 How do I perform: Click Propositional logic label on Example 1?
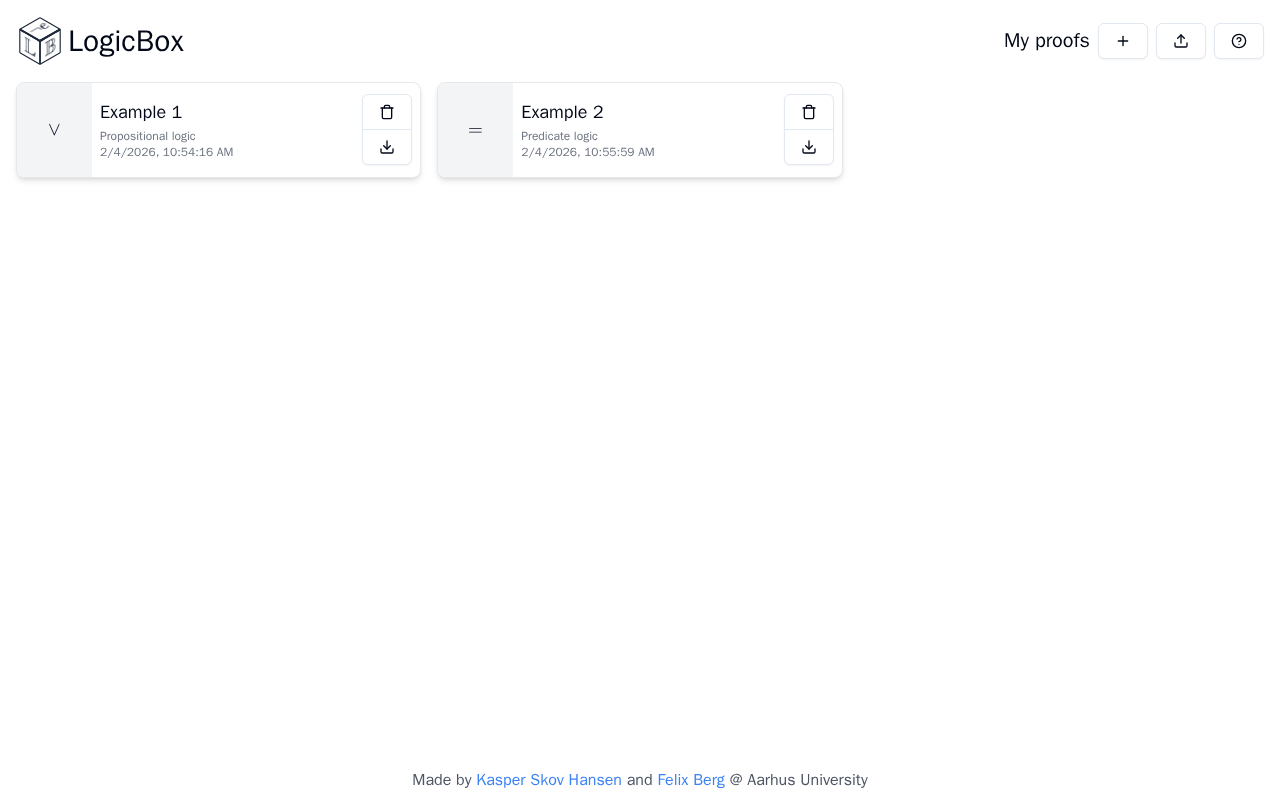148,136
